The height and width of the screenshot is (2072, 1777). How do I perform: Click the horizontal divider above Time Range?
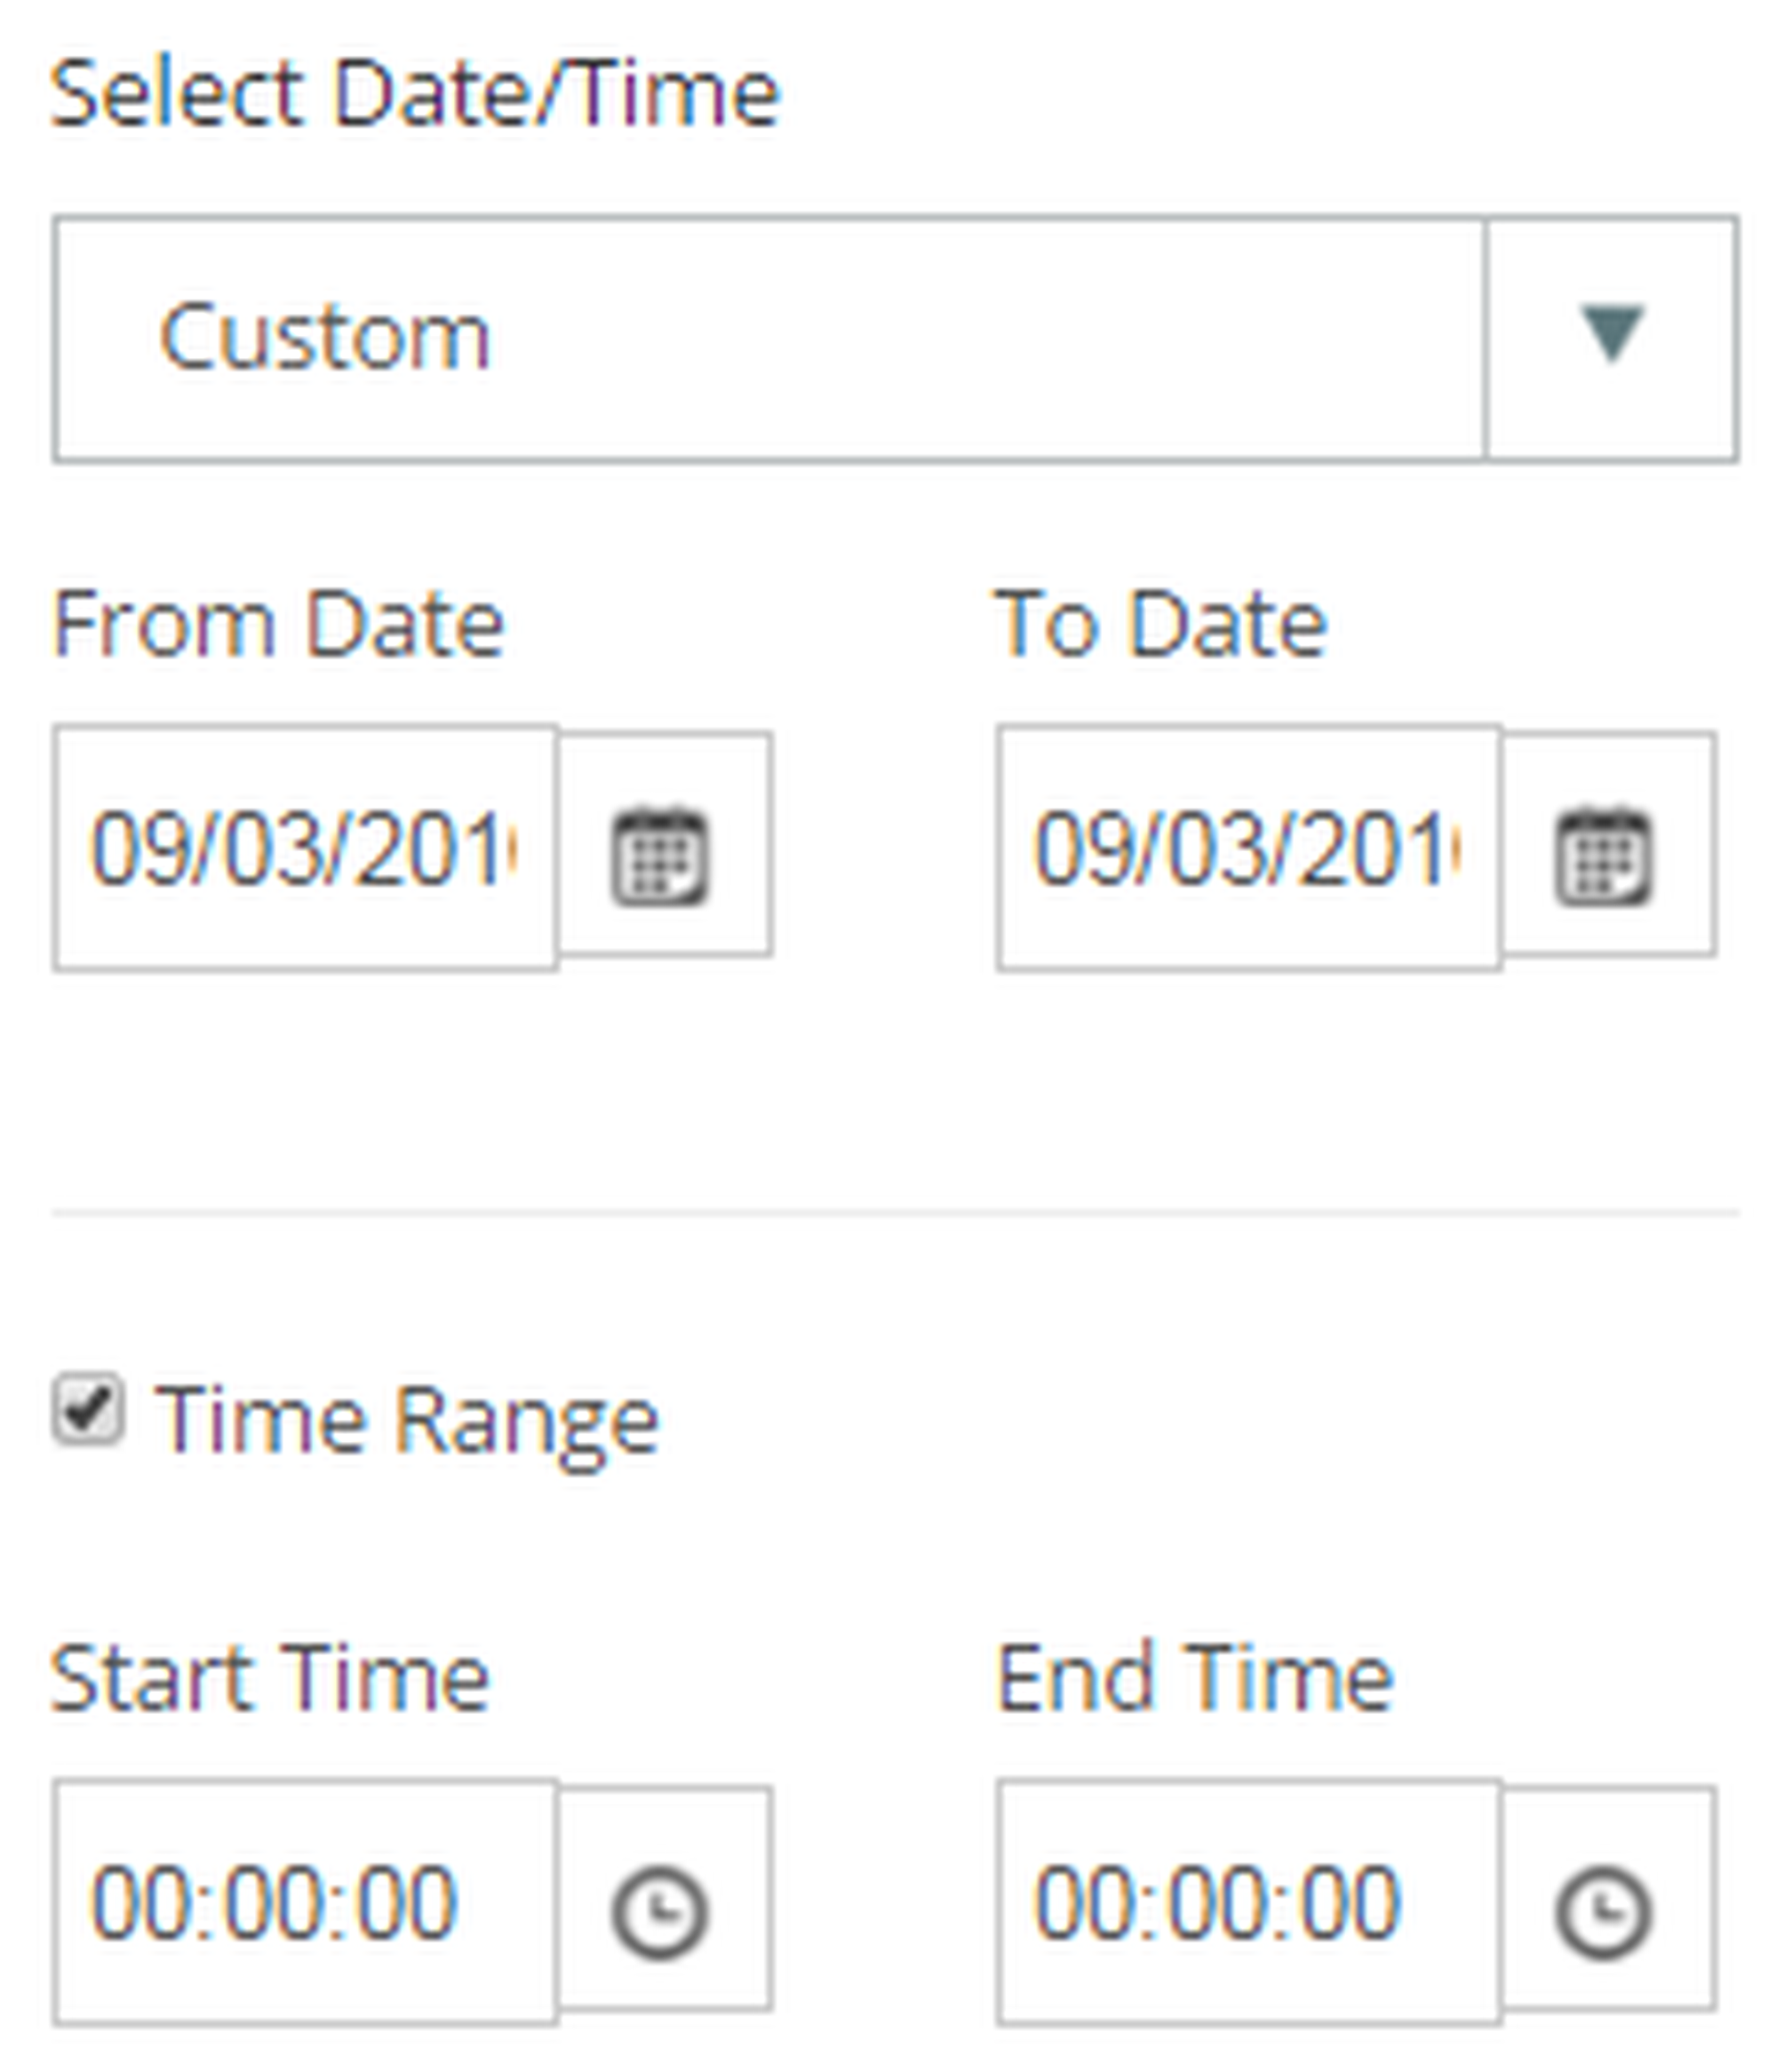895,1214
